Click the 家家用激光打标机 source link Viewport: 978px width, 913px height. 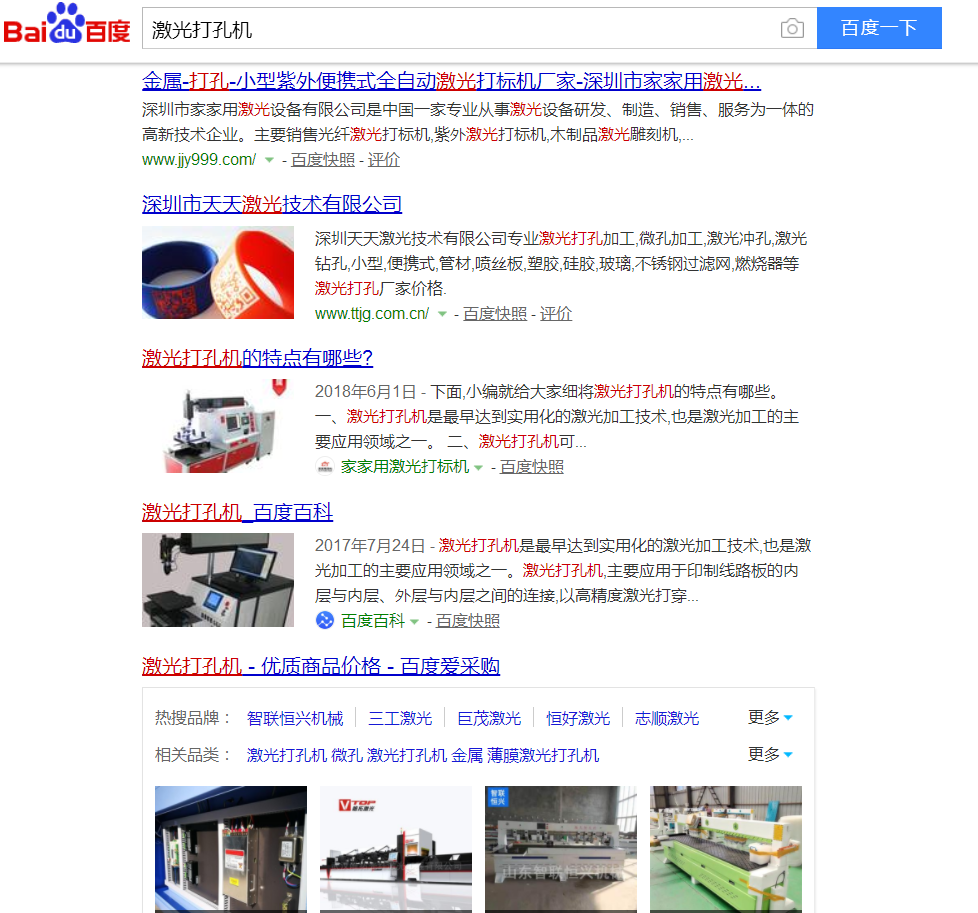point(405,466)
